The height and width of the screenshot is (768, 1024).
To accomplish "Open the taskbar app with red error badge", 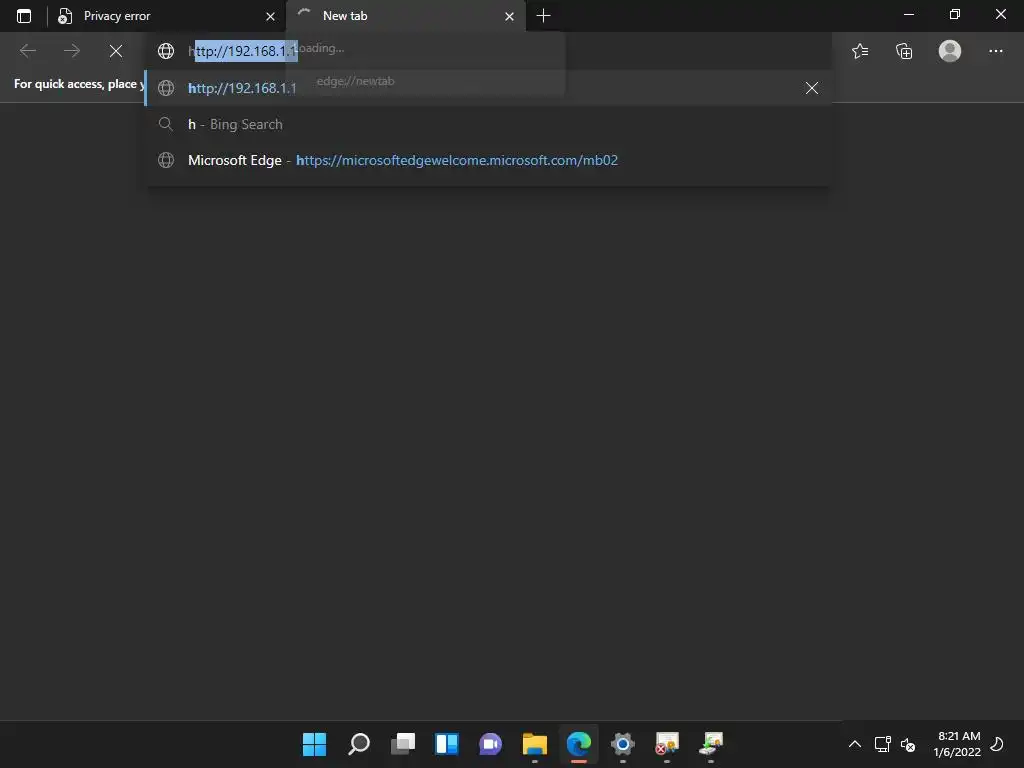I will tap(667, 744).
